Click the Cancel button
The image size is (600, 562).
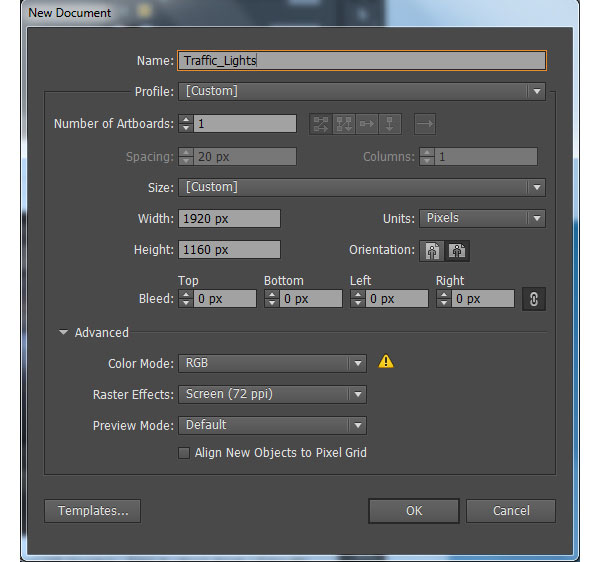pyautogui.click(x=511, y=511)
